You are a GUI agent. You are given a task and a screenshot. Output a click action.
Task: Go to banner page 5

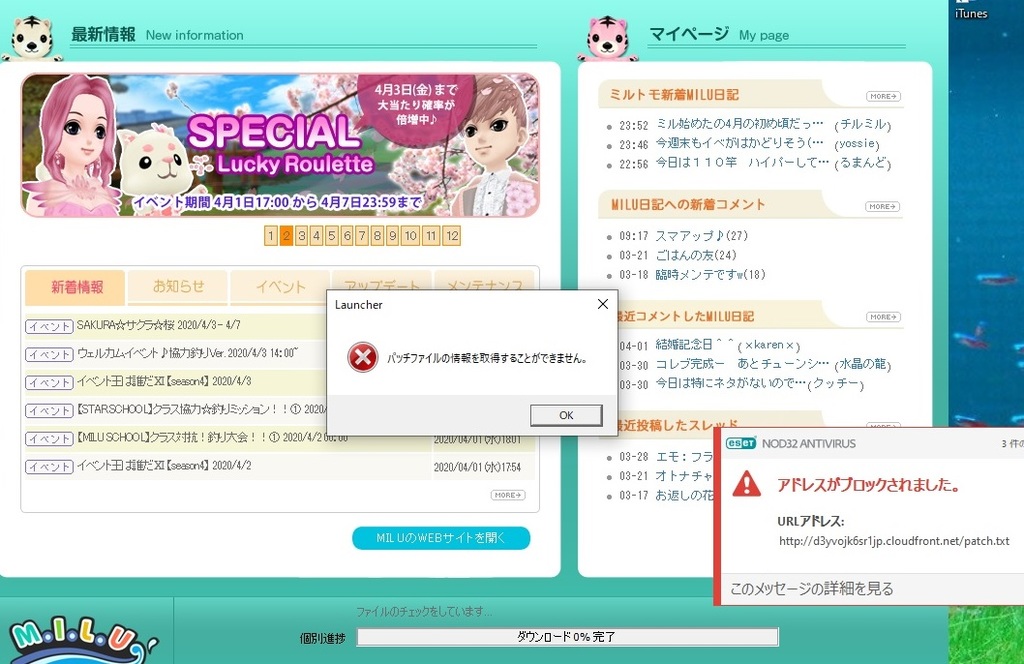332,236
